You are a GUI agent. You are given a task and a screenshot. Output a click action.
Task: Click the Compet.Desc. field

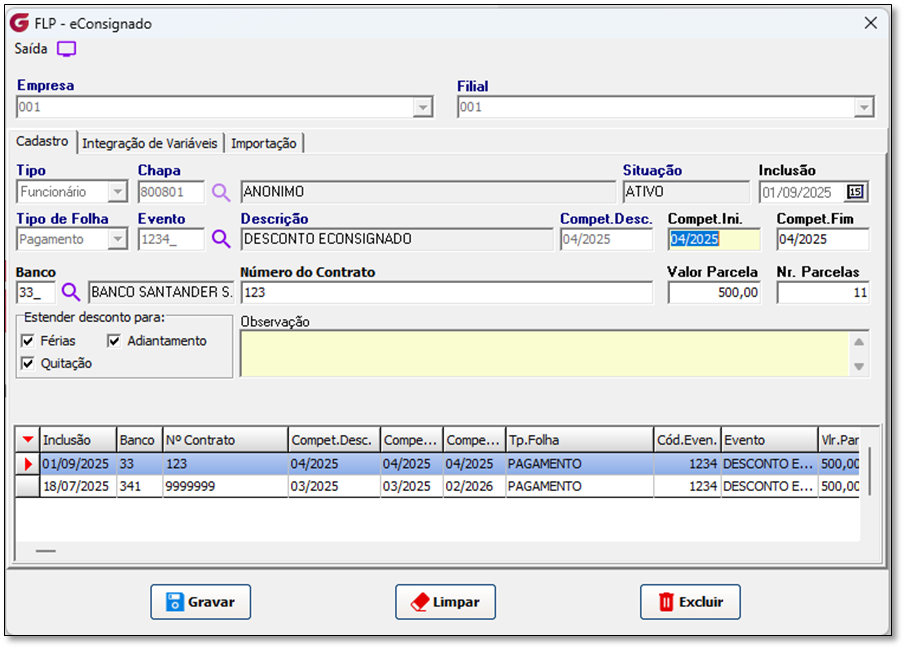point(606,239)
